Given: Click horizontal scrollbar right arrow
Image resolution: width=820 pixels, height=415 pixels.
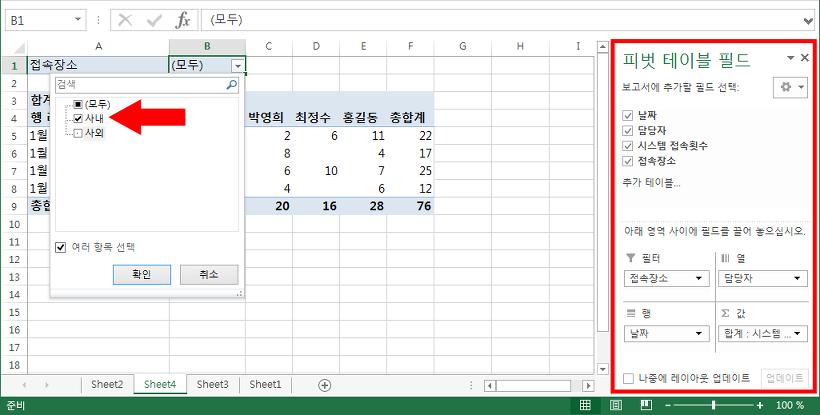Looking at the screenshot, I should 588,386.
